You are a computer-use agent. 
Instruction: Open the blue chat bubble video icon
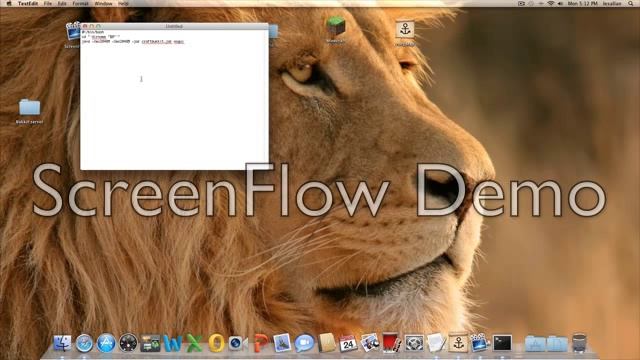(304, 343)
